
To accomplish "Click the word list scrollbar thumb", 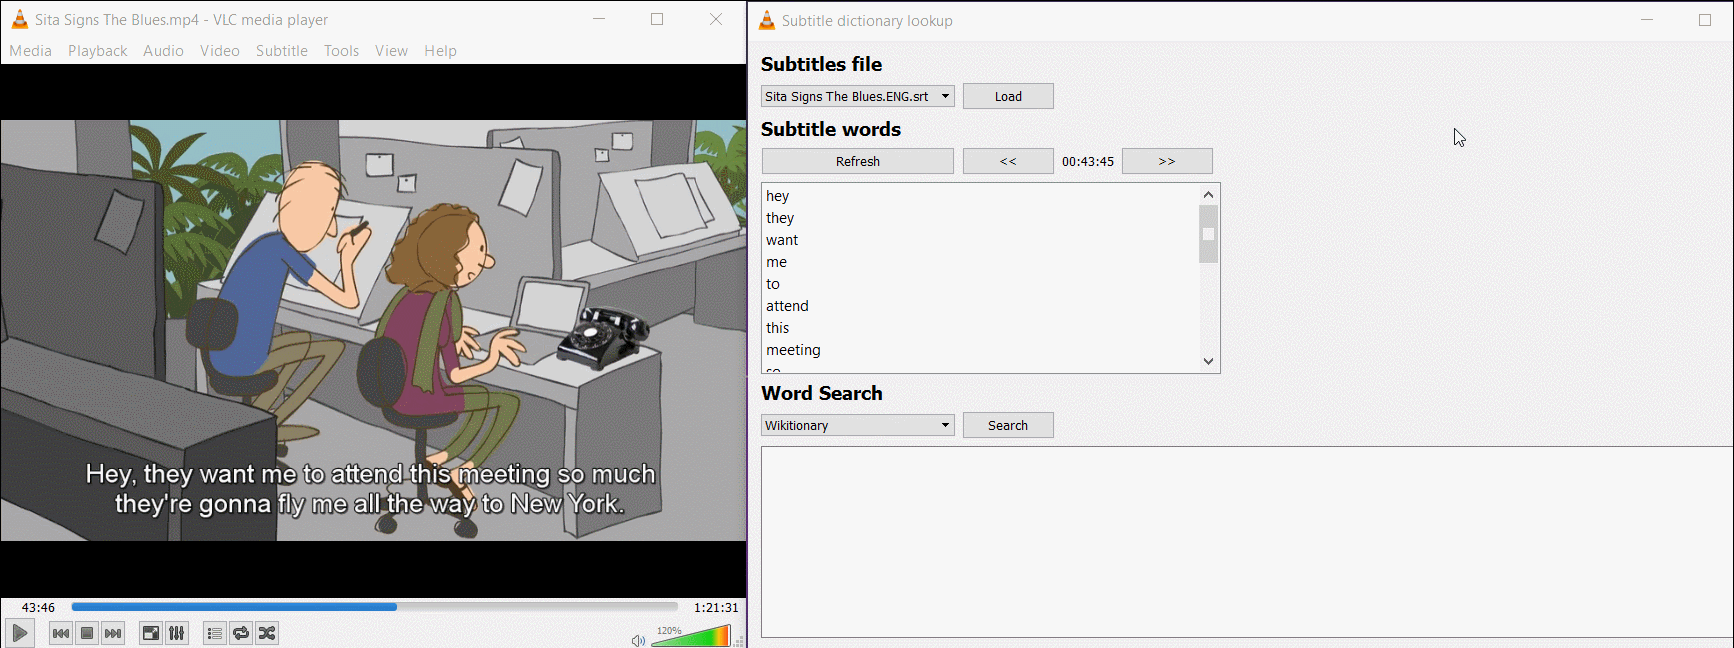I will pyautogui.click(x=1208, y=234).
